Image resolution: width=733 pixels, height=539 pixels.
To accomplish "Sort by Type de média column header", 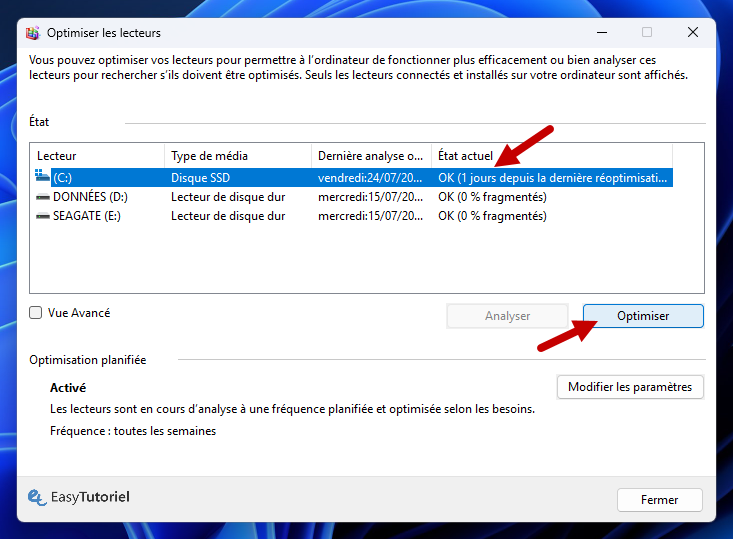I will point(238,156).
